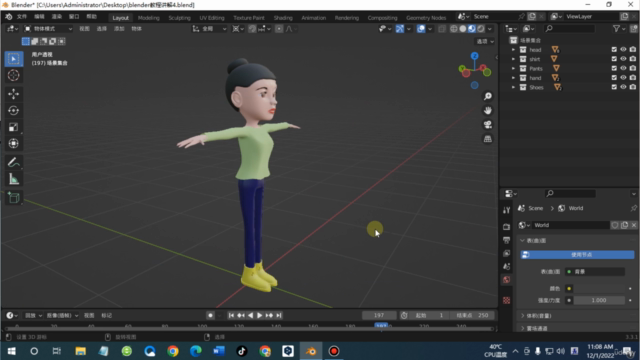The height and width of the screenshot is (360, 640).
Task: Switch to wireframe viewport shading
Action: 453,29
